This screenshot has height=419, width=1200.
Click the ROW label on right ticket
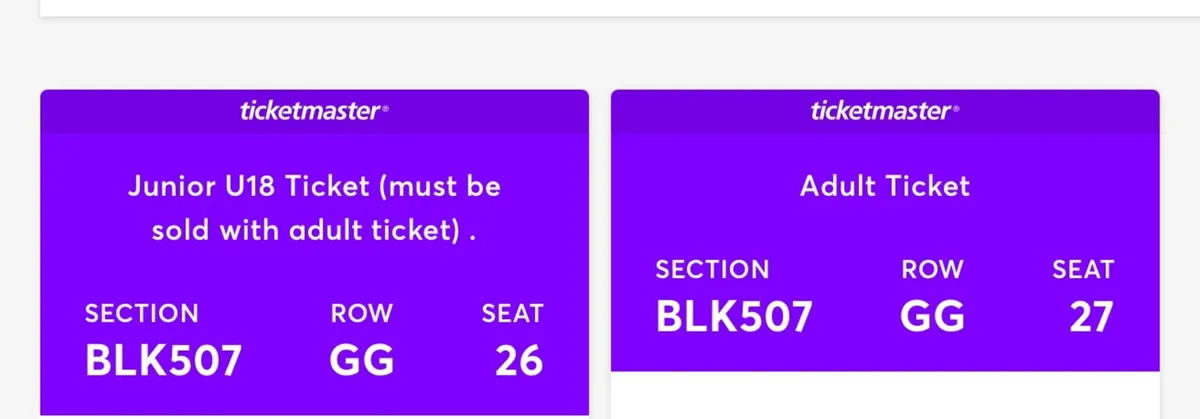coord(932,269)
